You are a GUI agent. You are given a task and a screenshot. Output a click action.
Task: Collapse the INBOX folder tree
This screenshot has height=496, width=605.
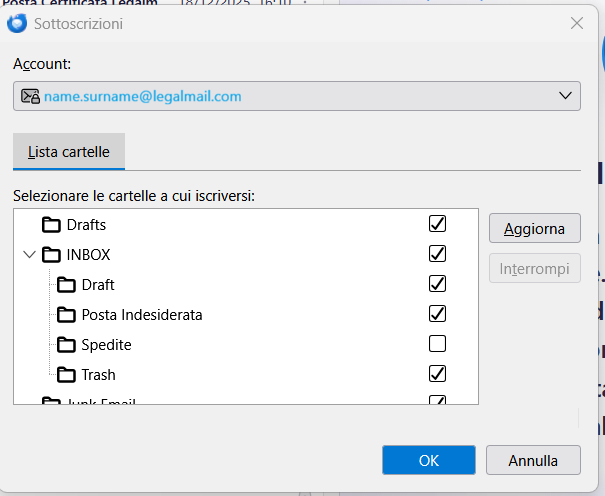[x=28, y=255]
